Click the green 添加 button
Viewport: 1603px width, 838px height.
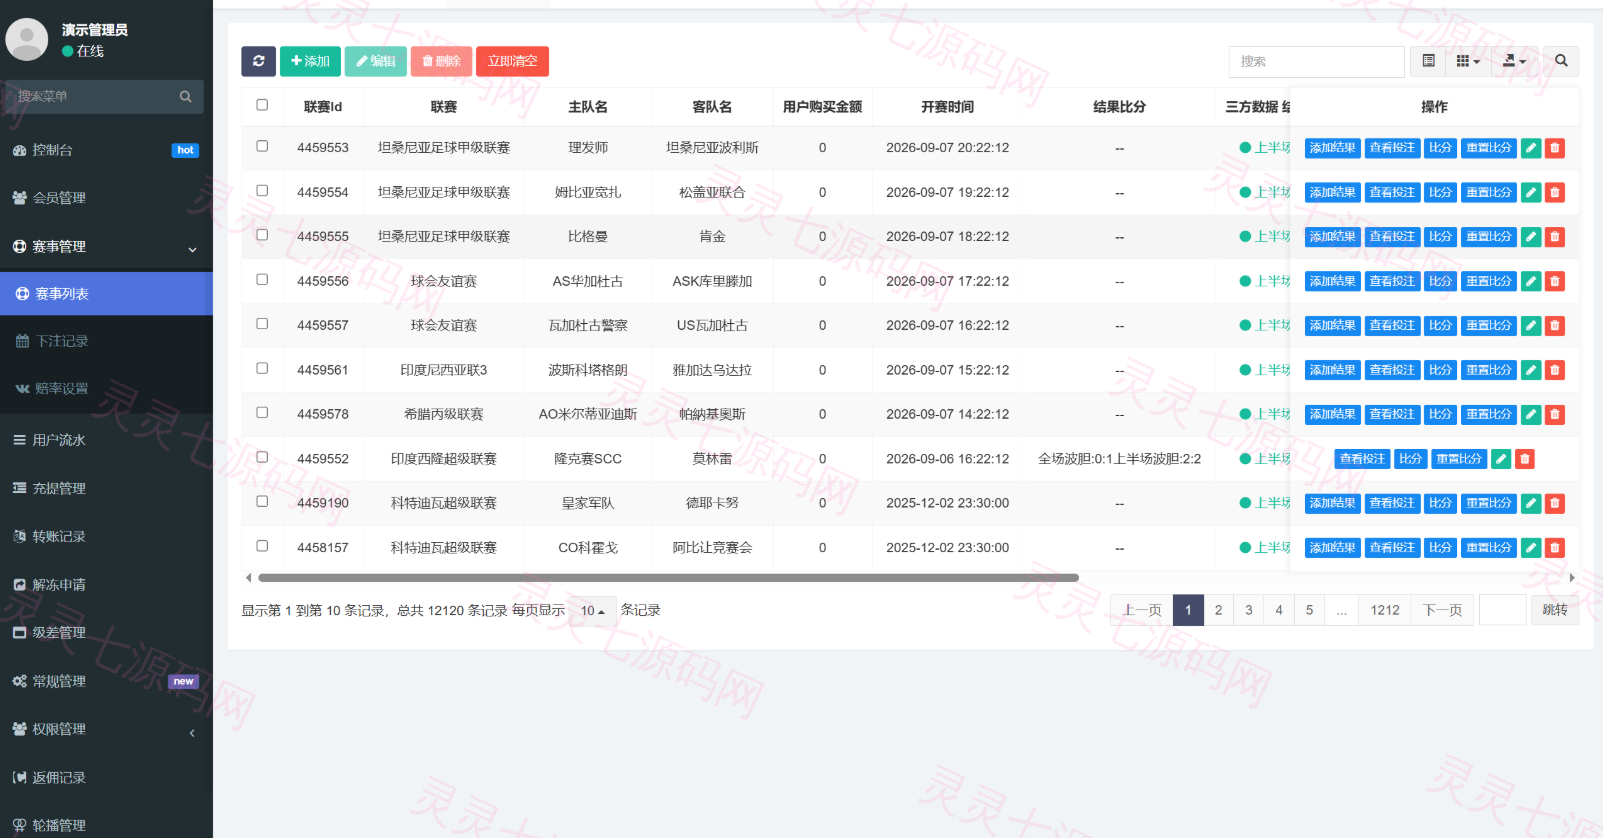click(x=310, y=61)
